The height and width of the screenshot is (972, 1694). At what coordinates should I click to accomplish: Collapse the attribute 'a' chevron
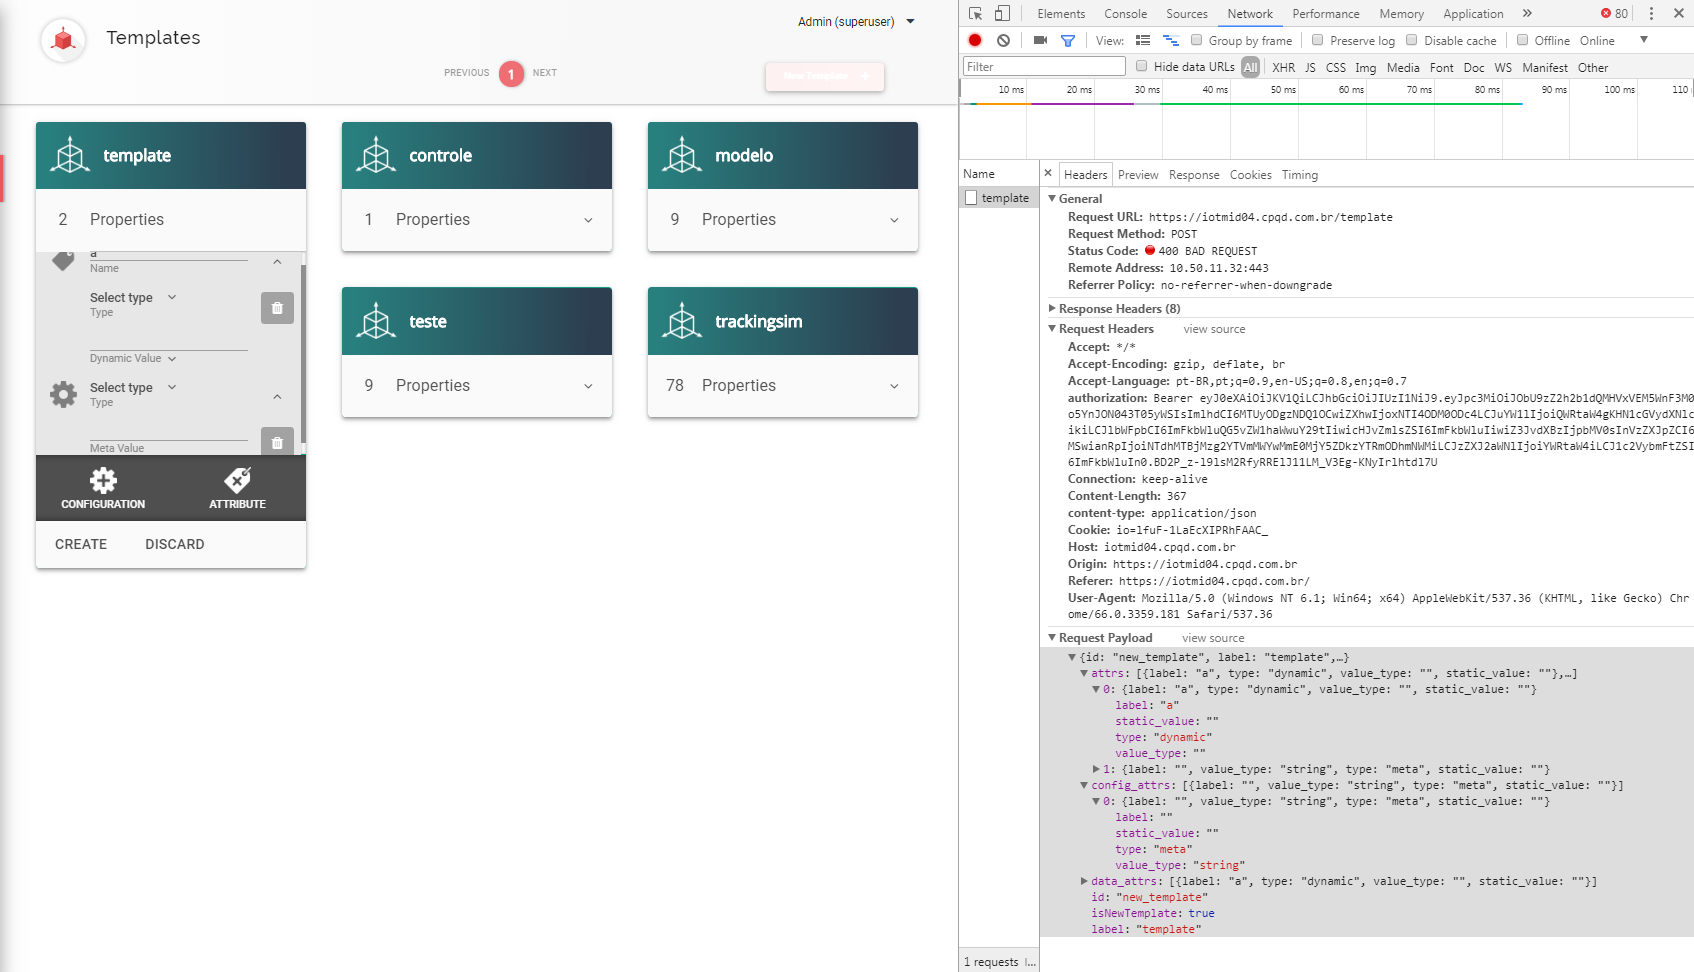277,262
